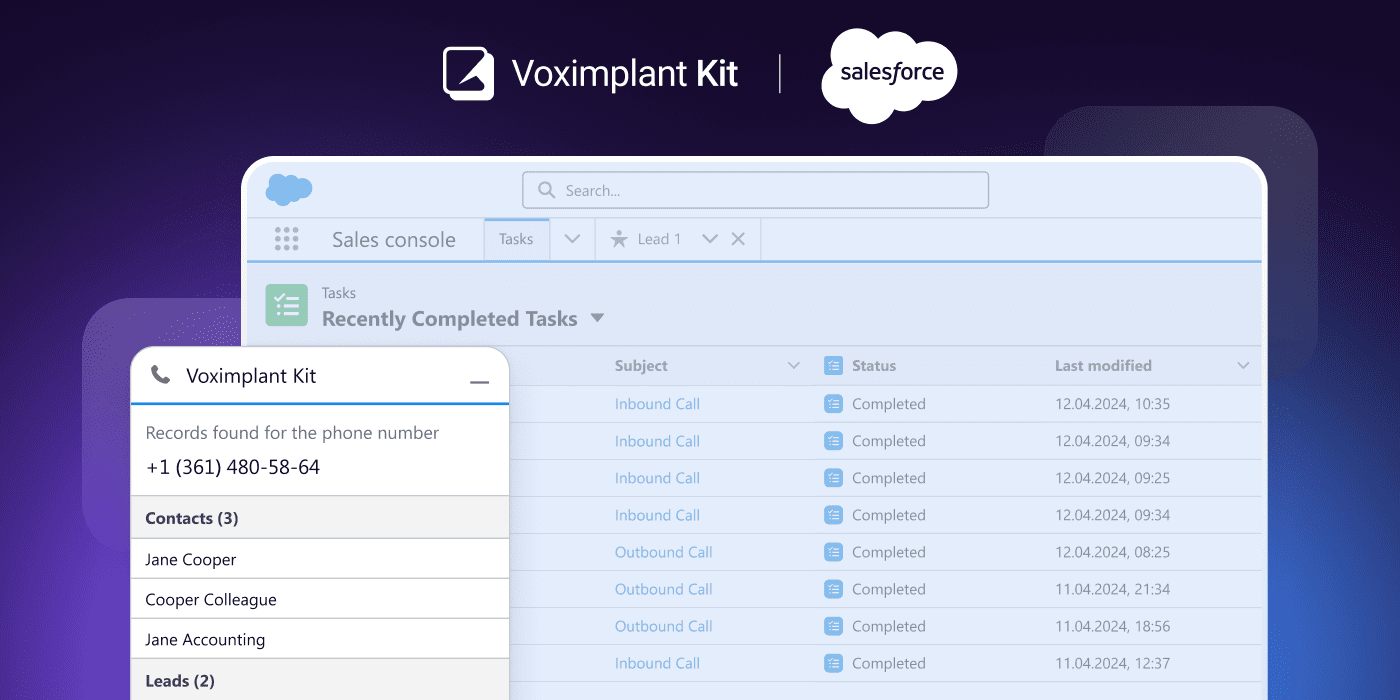Screen dimensions: 1400x700
Task: Click the Sales console app name
Action: [x=394, y=240]
